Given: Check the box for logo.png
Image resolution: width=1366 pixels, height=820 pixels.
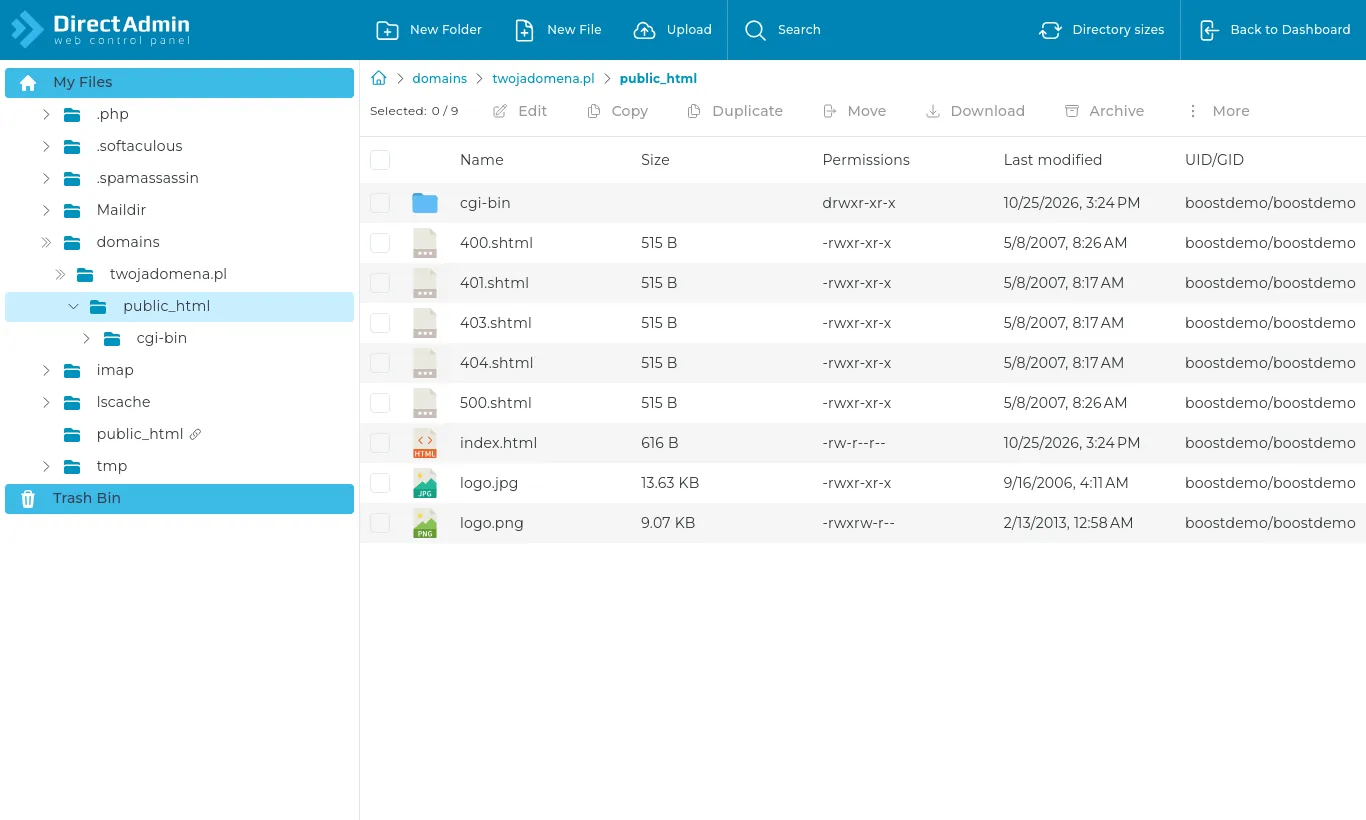Looking at the screenshot, I should coord(380,523).
